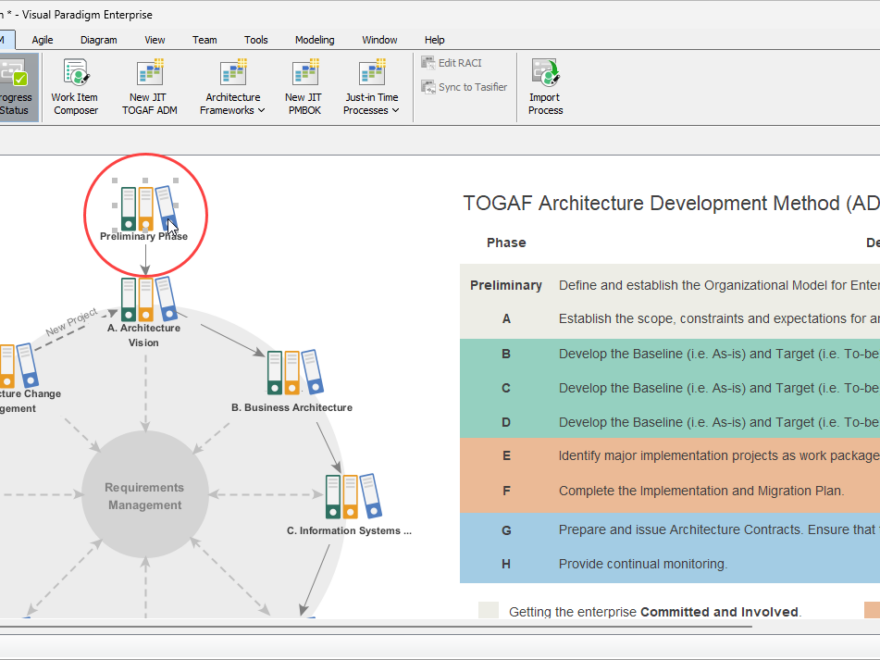Select the B. Business Architecture phase
The image size is (880, 660).
[293, 375]
